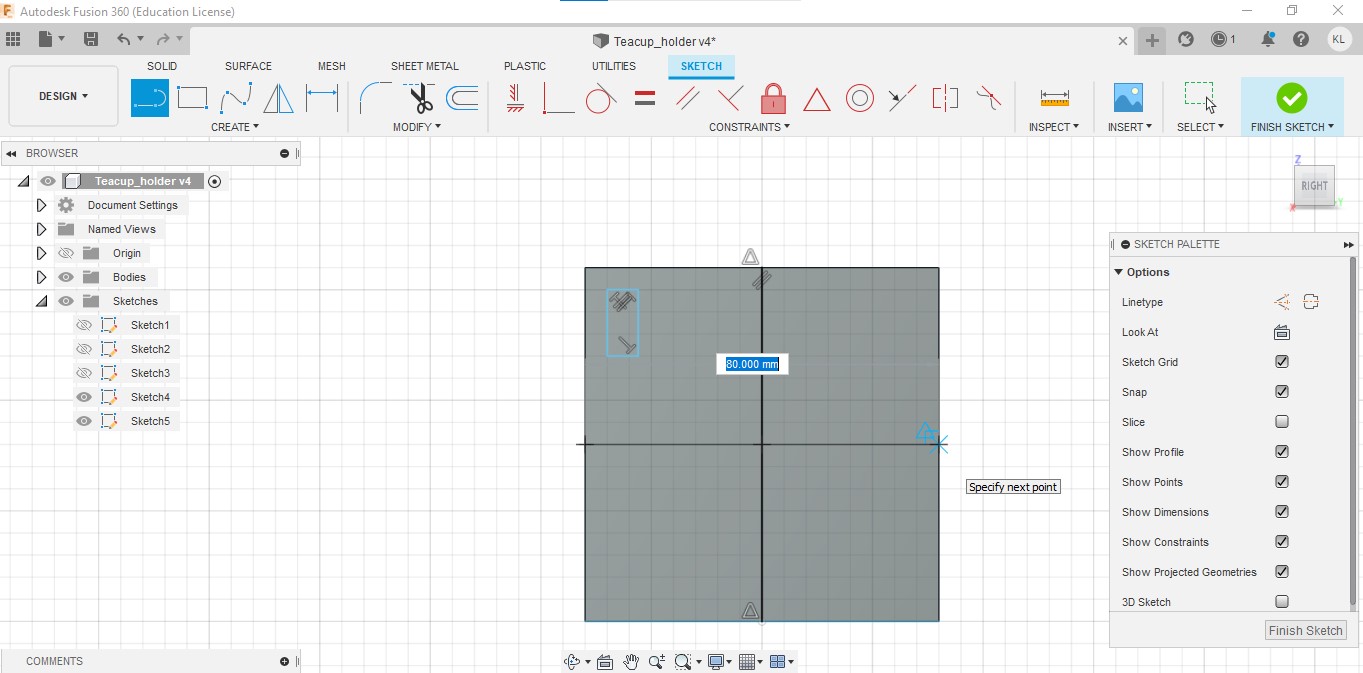Open the DESIGN workspace dropdown
Viewport: 1363px width, 673px height.
click(63, 96)
